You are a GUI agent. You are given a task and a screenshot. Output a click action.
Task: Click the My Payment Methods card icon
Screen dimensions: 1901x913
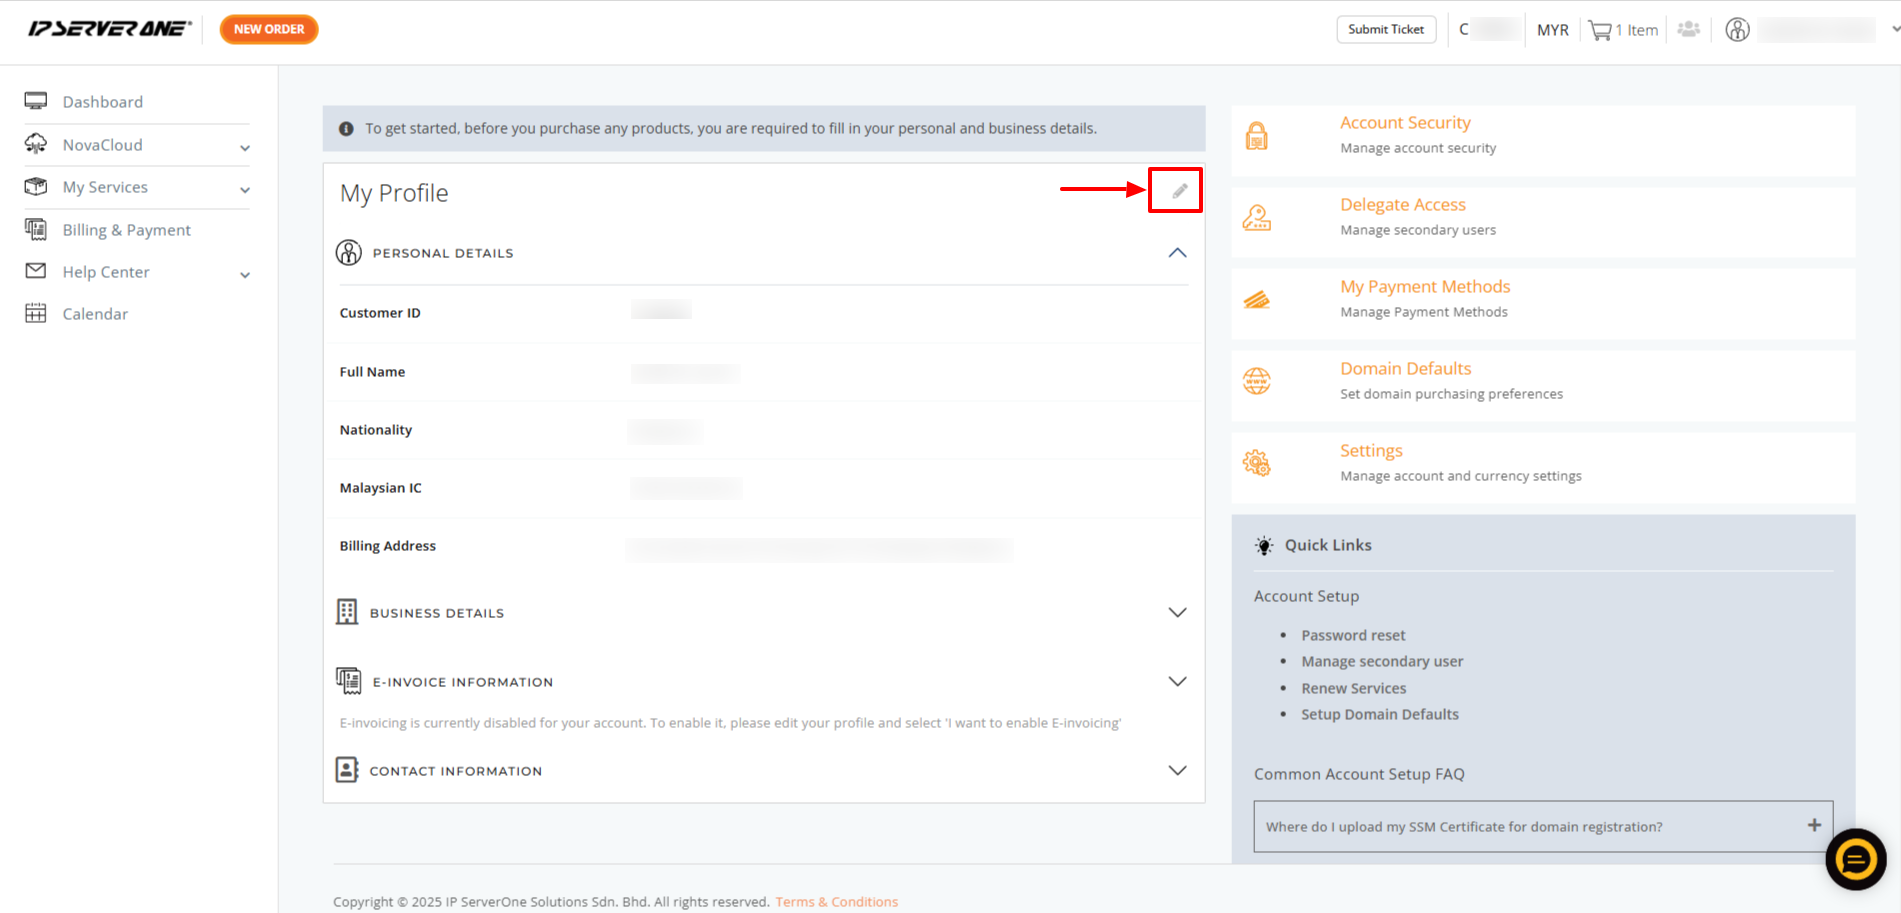(1257, 299)
